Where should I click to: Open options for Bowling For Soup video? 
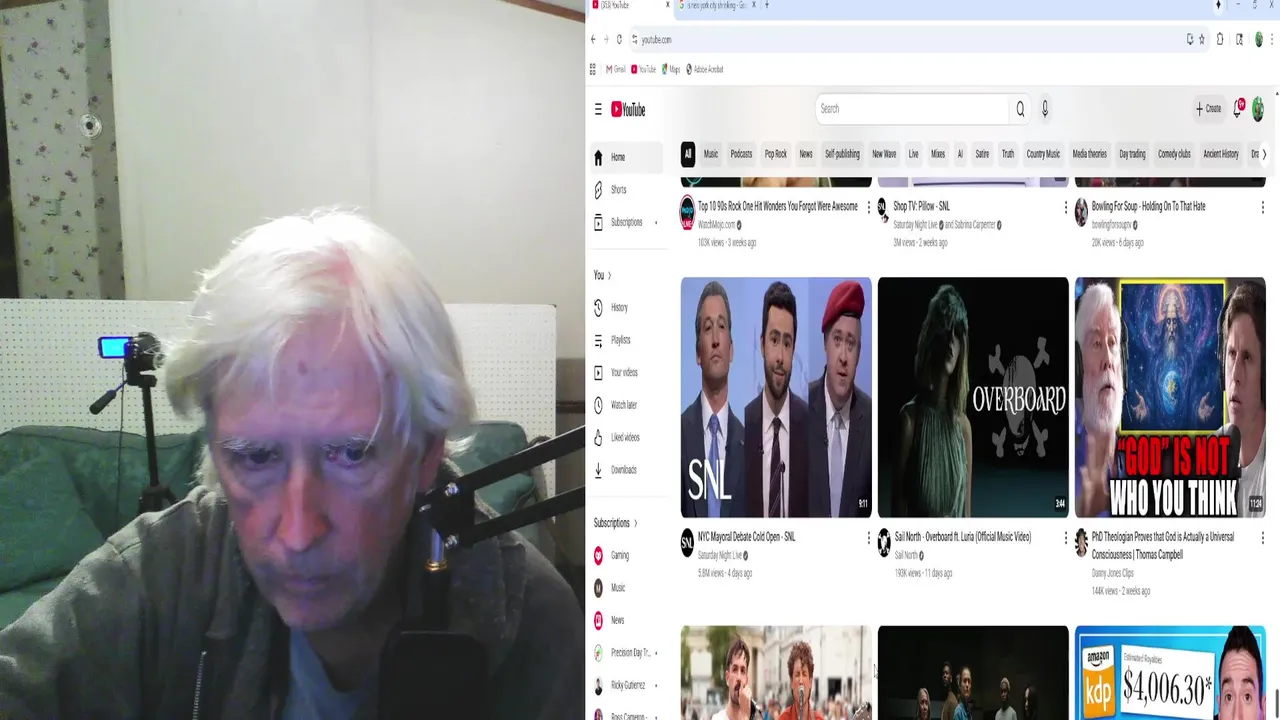tap(1262, 207)
